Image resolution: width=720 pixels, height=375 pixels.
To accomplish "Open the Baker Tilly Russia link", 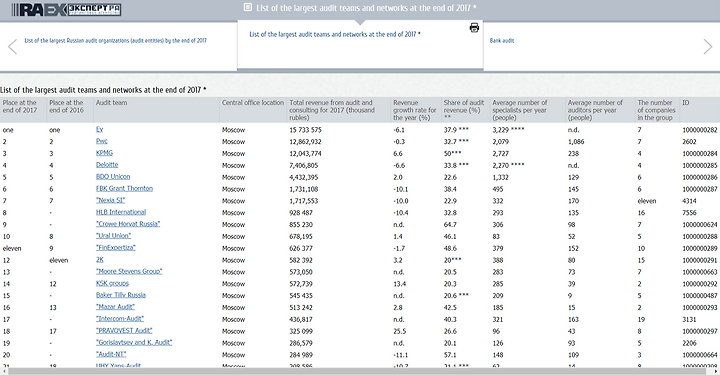I will click(x=121, y=295).
